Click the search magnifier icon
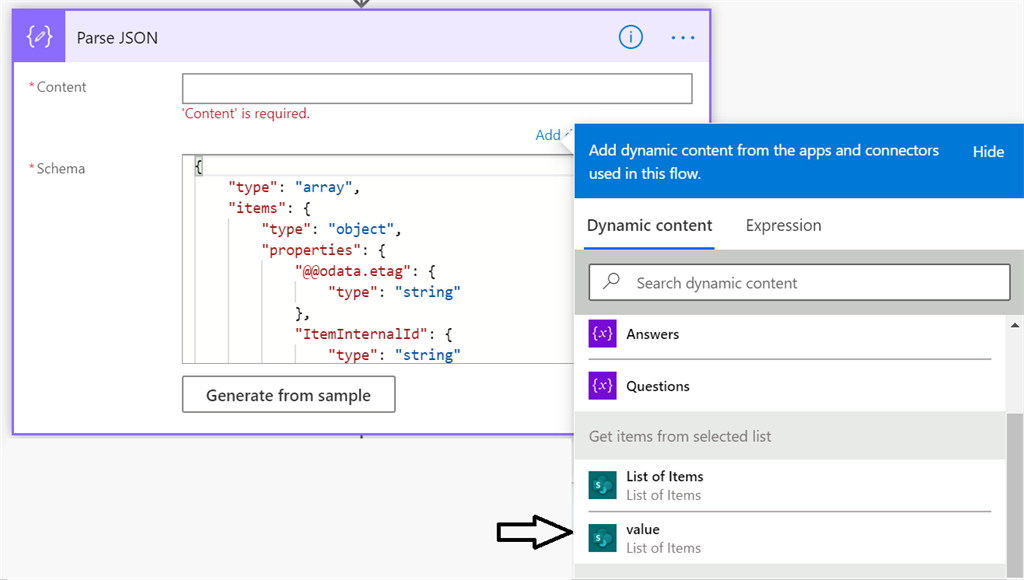 [610, 282]
